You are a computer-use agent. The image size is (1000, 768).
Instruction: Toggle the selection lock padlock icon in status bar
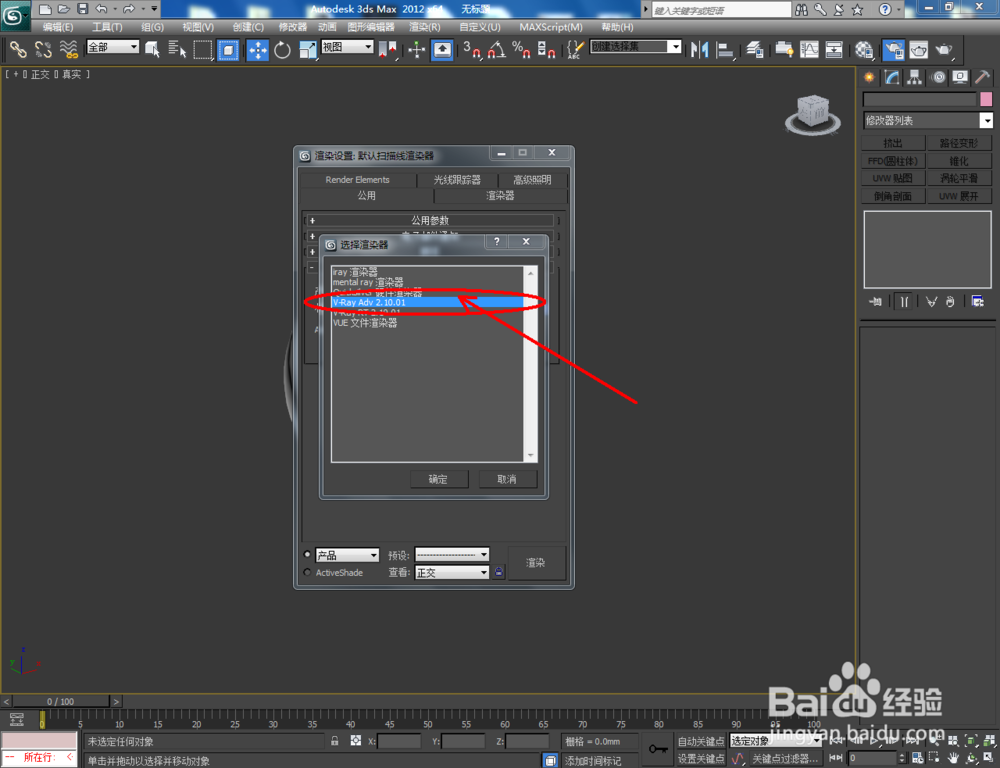pos(335,741)
